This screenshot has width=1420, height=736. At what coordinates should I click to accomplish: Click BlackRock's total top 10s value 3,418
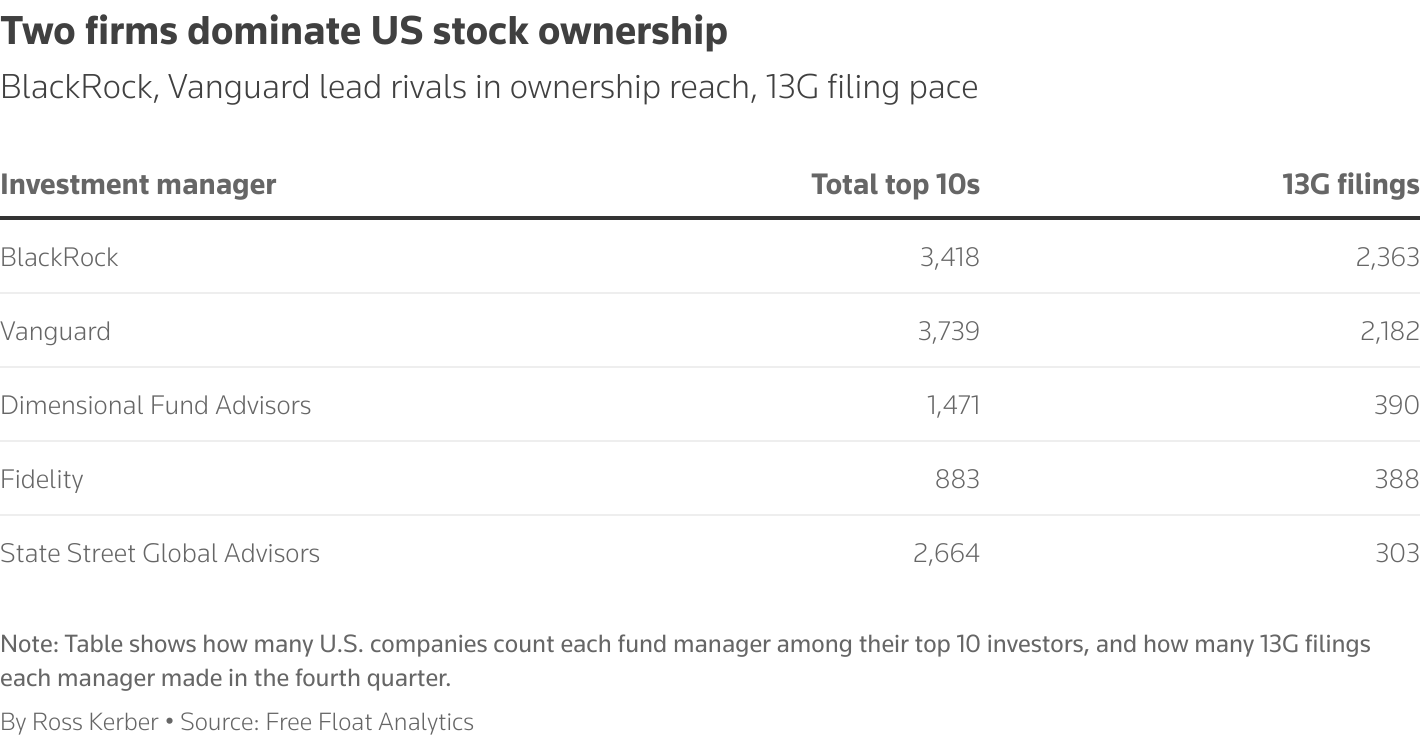(x=949, y=257)
